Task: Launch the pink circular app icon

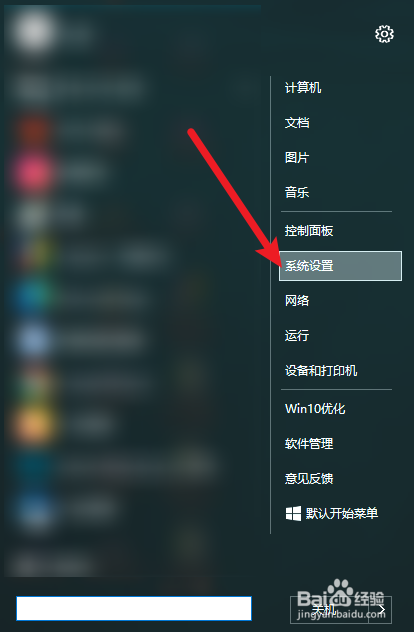Action: [x=33, y=173]
